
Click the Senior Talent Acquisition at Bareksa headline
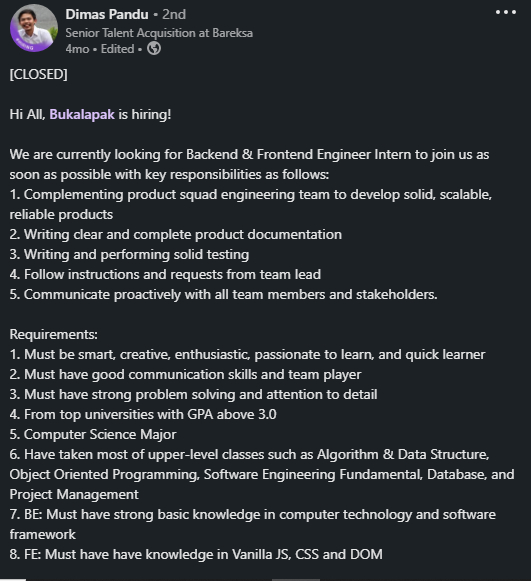(159, 33)
